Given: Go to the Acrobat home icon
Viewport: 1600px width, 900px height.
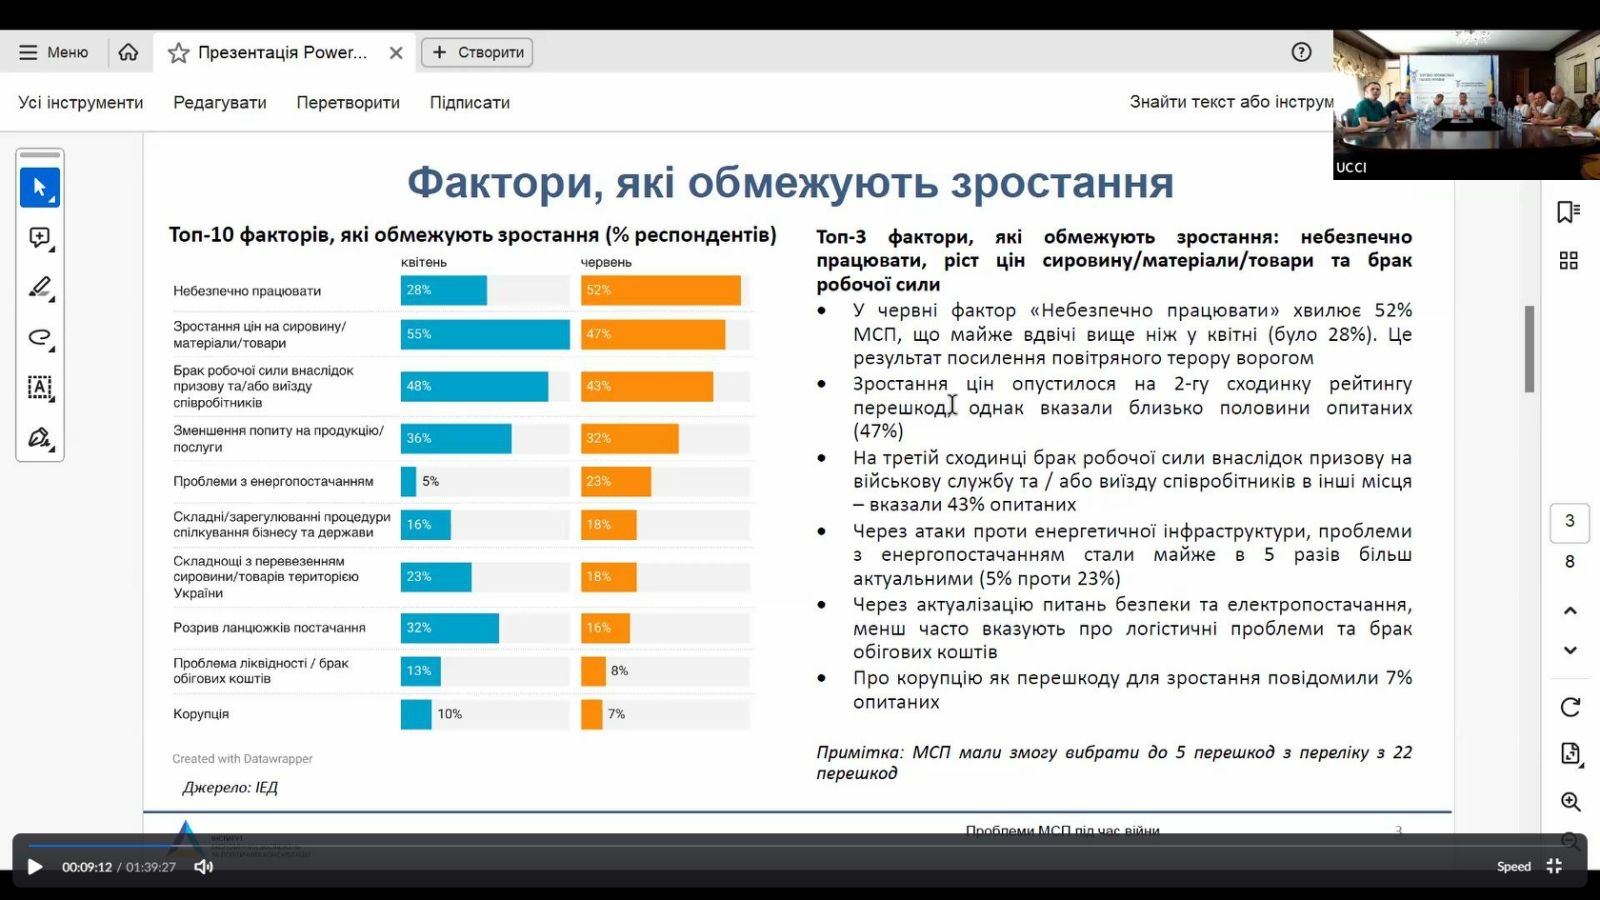Looking at the screenshot, I should [128, 52].
